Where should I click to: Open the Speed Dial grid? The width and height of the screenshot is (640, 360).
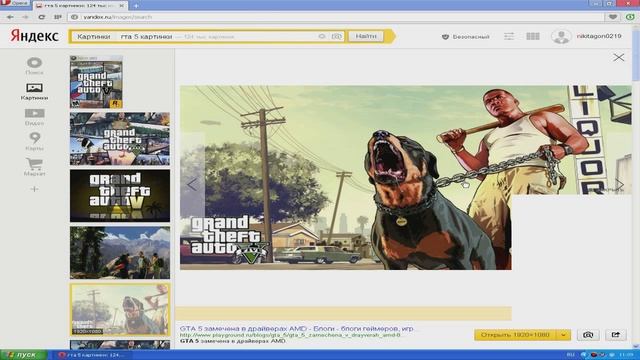click(58, 17)
